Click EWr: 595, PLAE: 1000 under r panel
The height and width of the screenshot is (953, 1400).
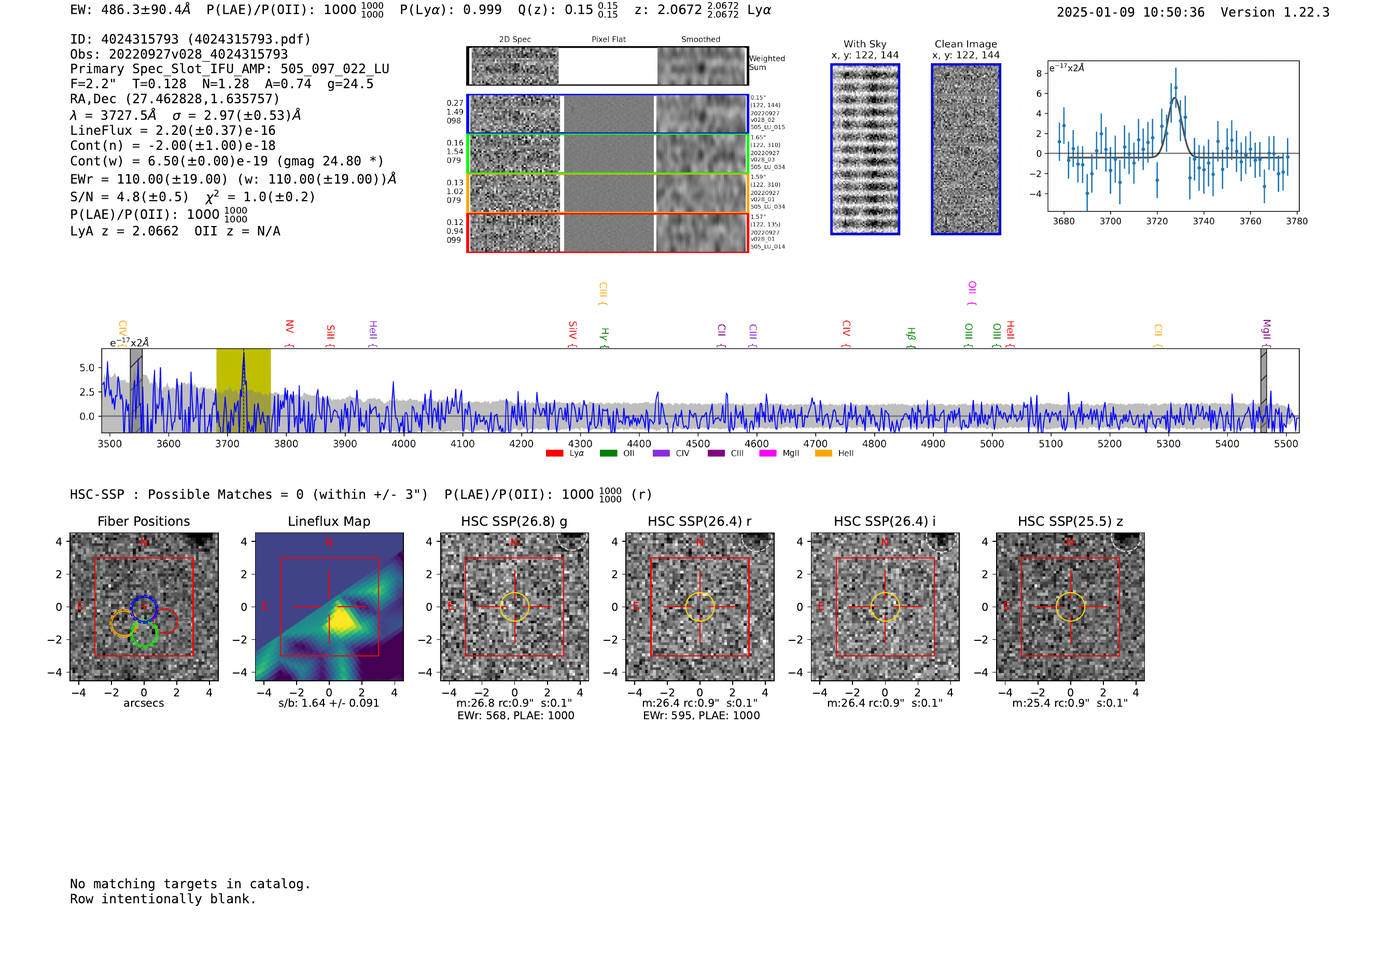click(701, 716)
